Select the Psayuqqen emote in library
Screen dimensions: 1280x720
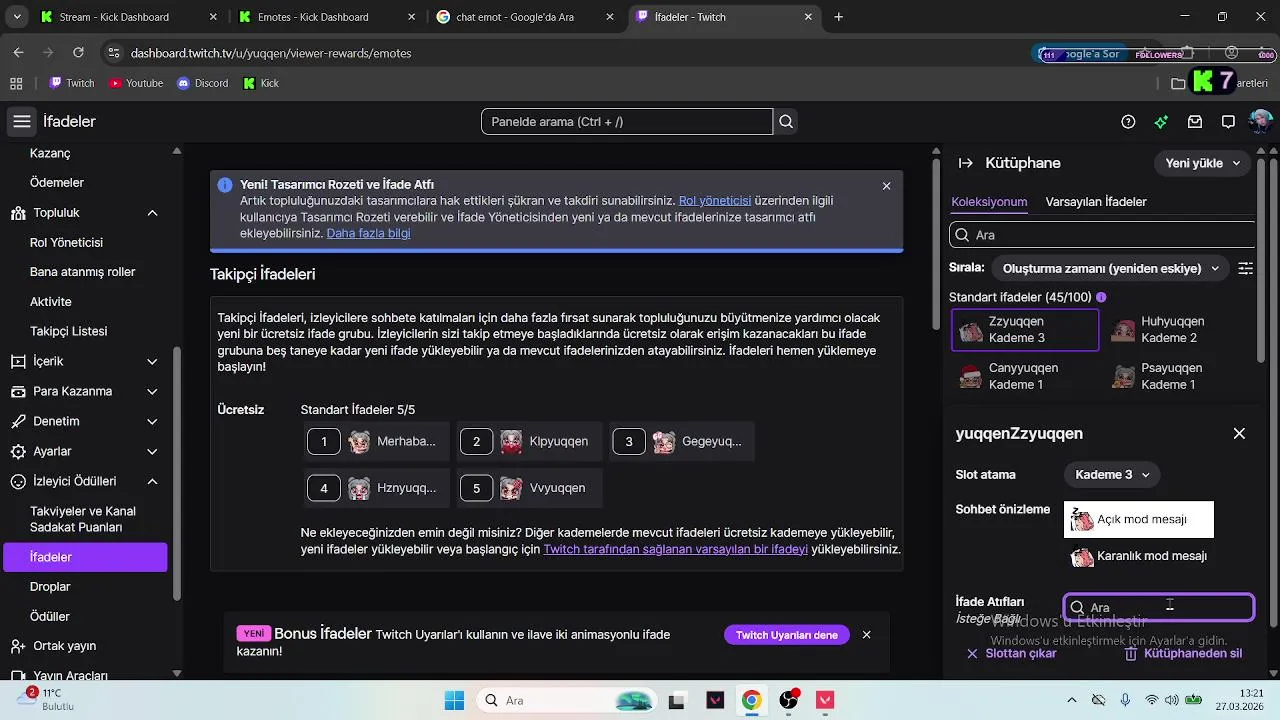(1178, 376)
